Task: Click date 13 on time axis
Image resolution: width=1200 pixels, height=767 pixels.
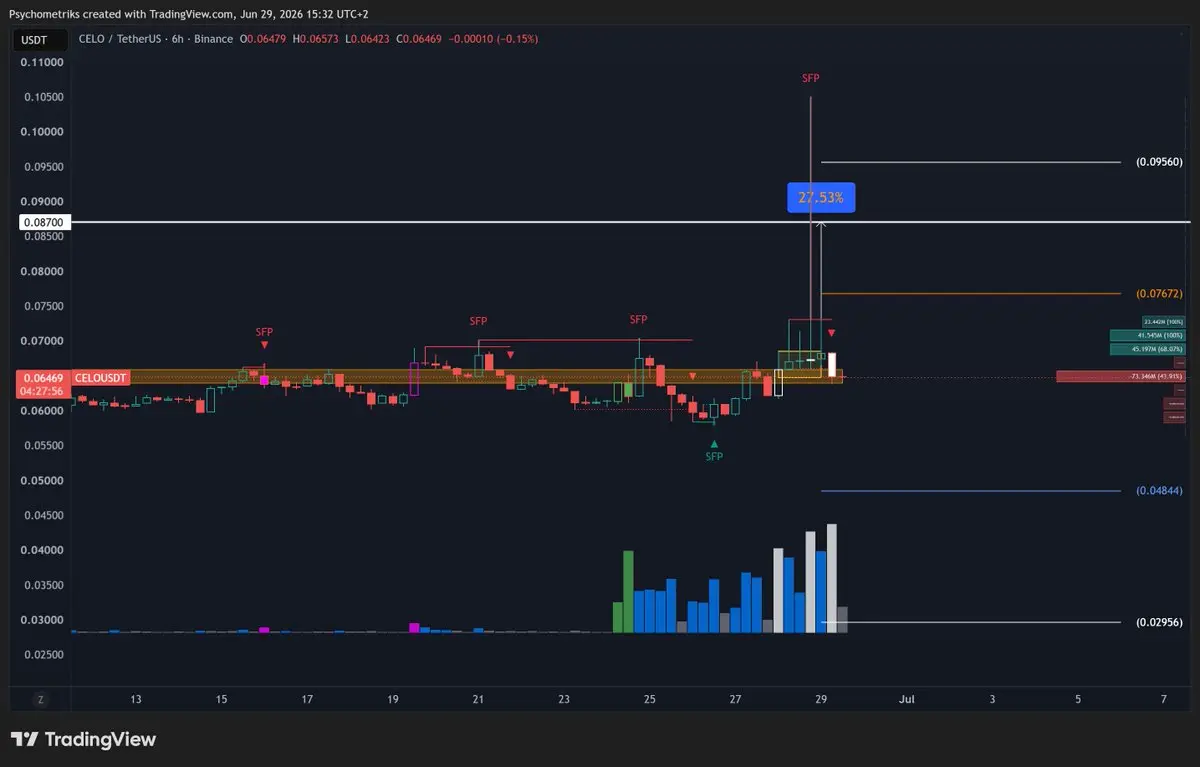Action: (x=136, y=700)
